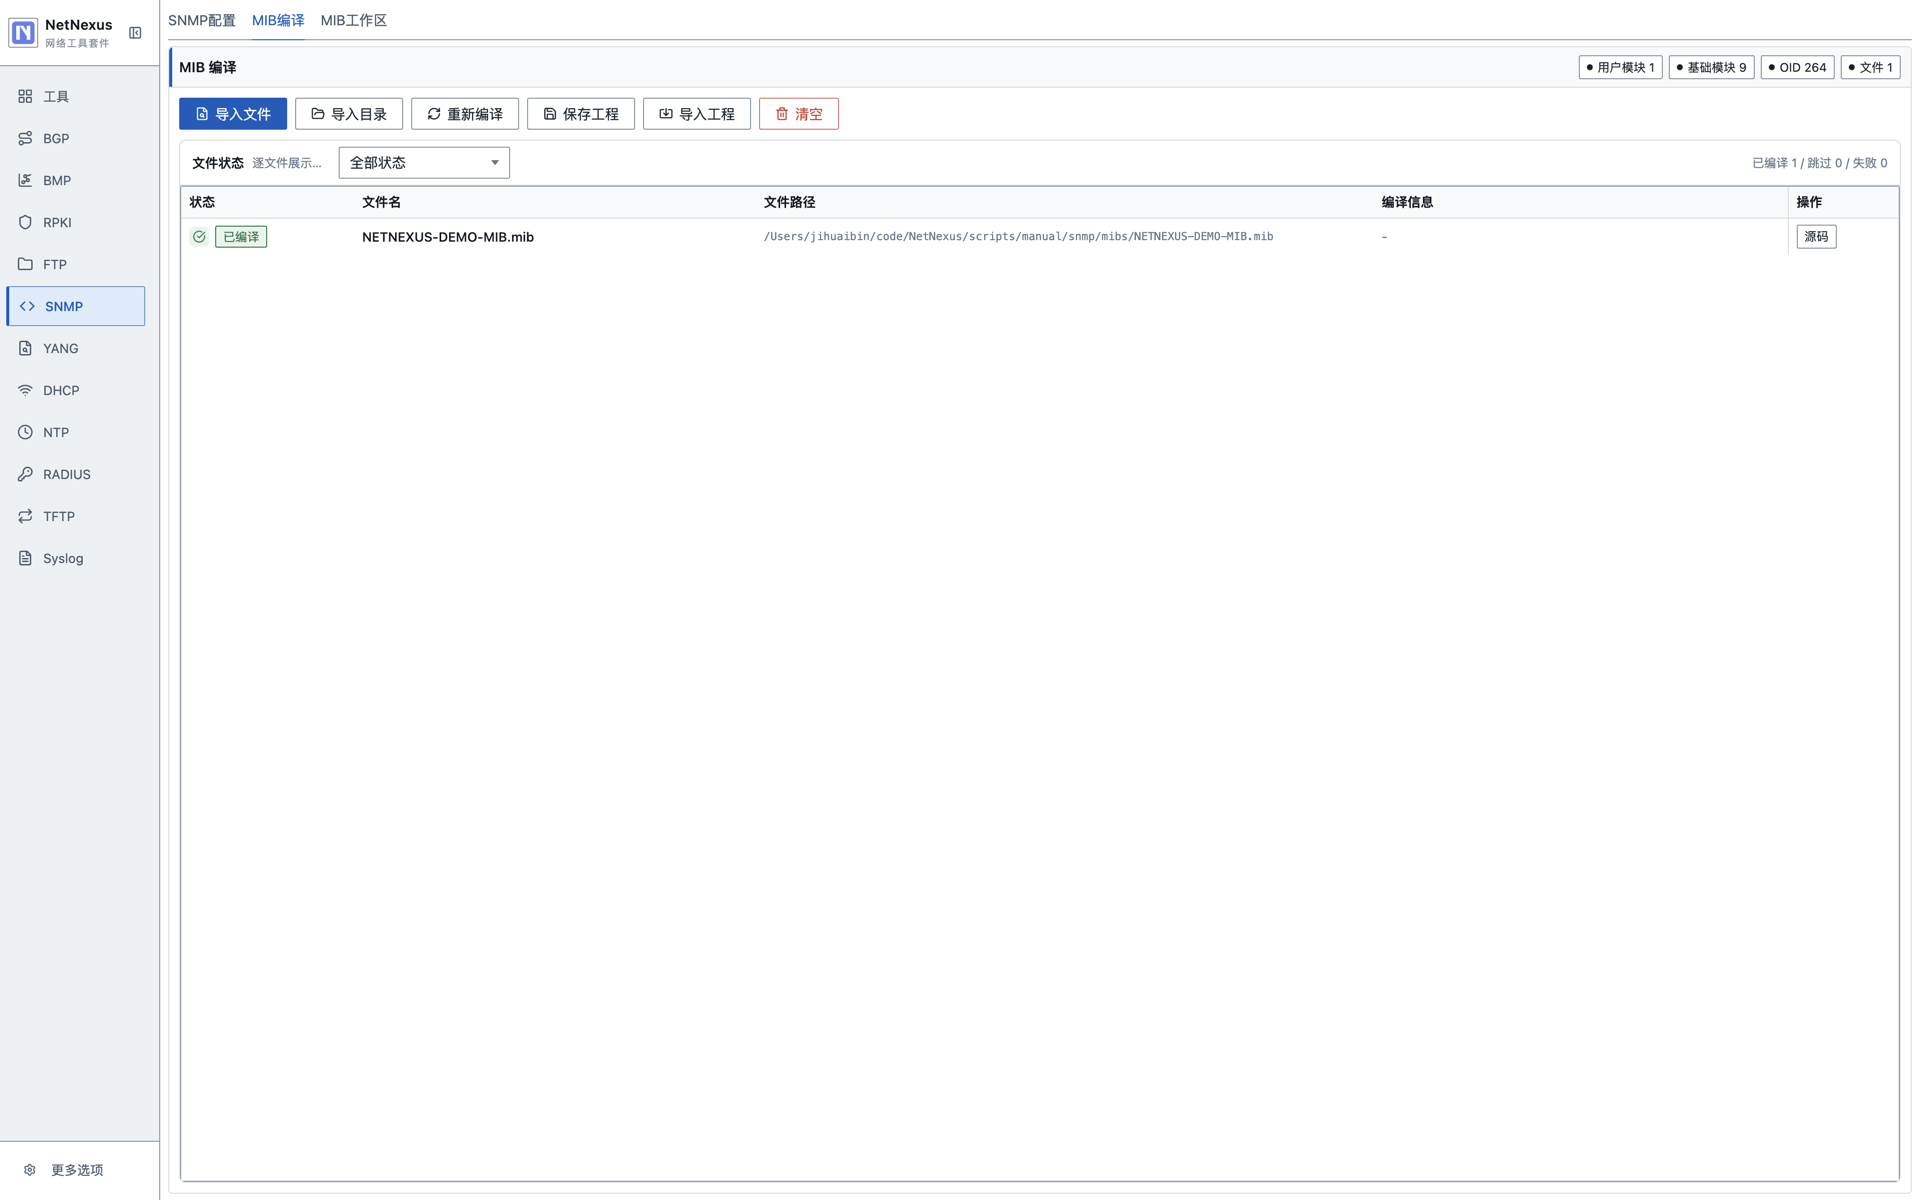The image size is (1920, 1200).
Task: Click 重新编译 recompile button
Action: tap(465, 114)
